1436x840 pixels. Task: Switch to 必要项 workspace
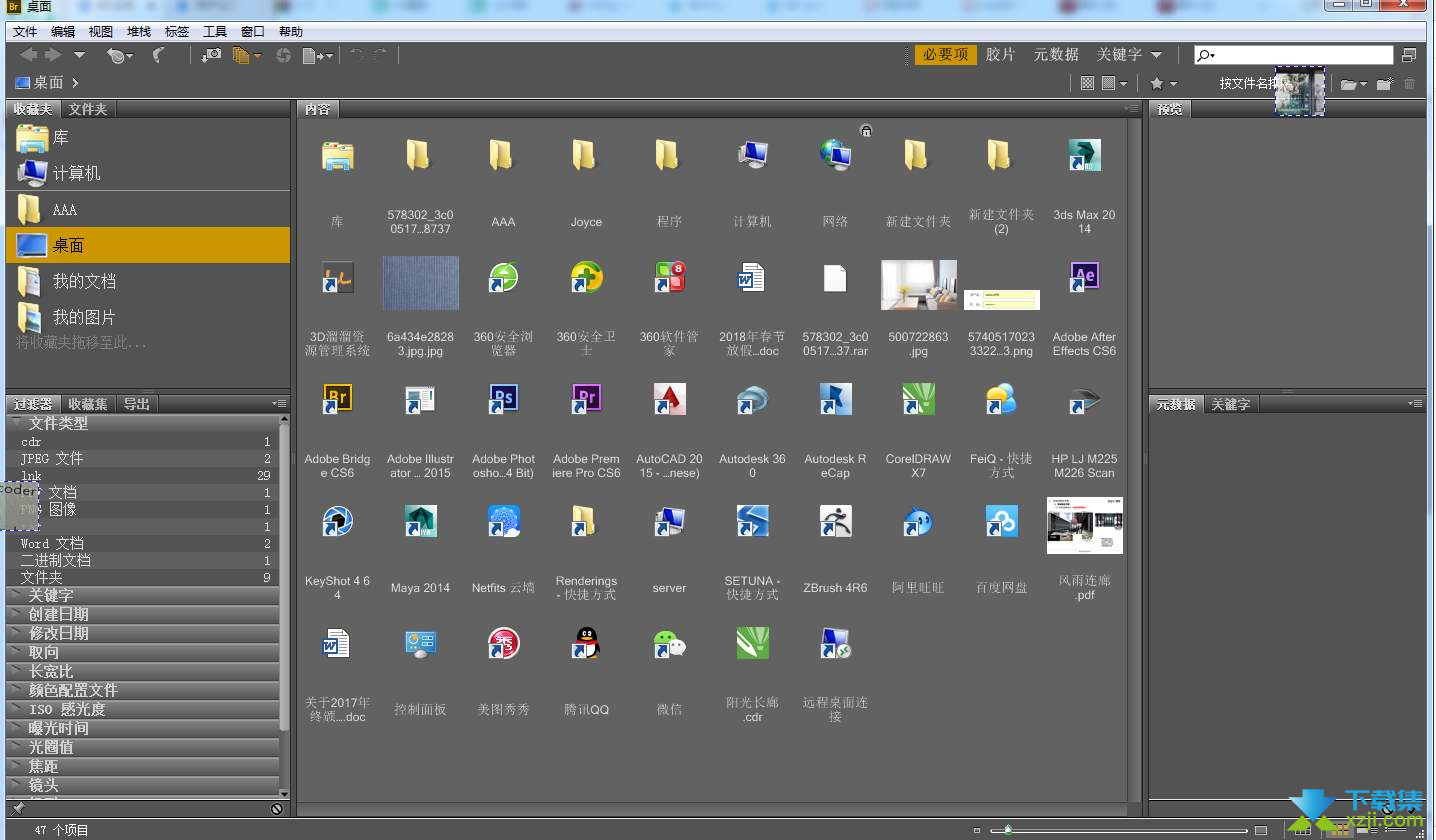coord(945,54)
